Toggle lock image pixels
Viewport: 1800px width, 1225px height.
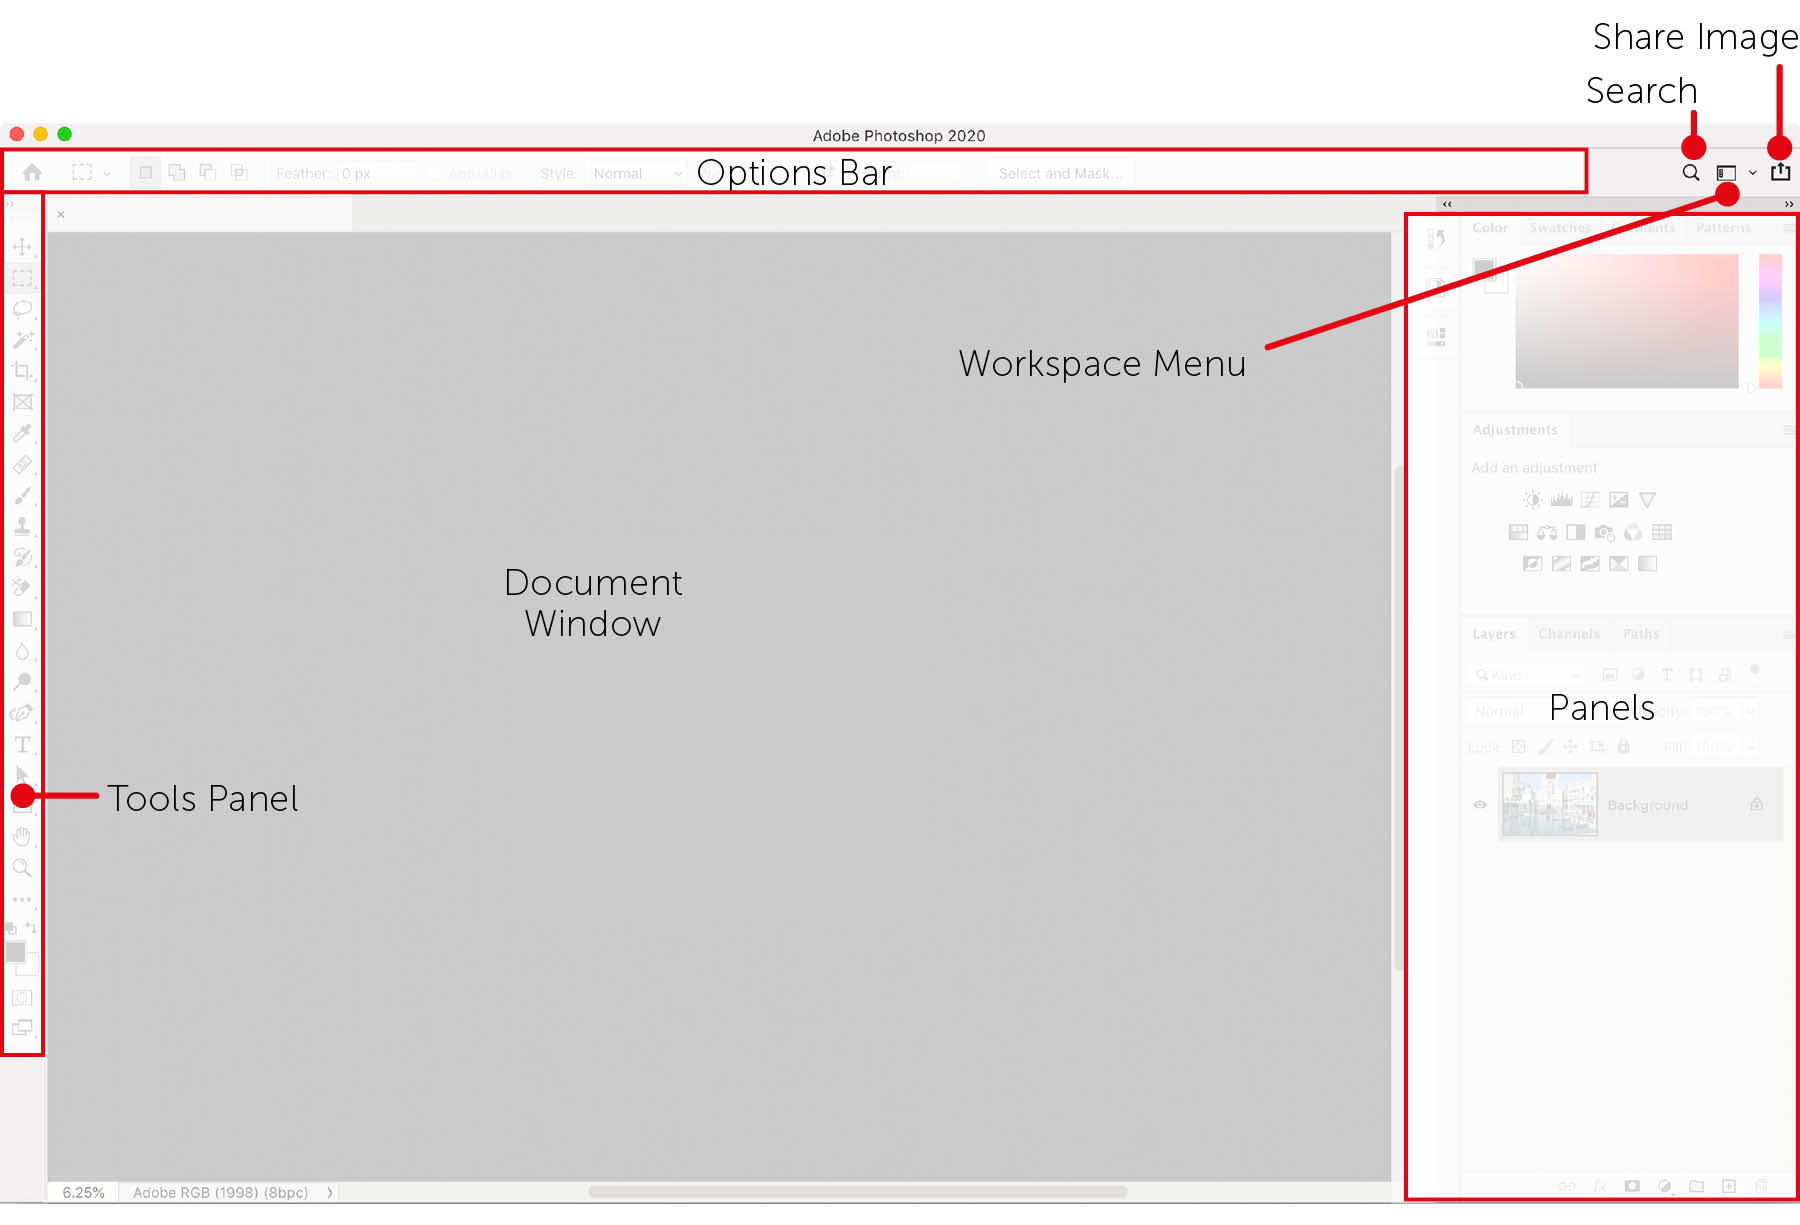click(1546, 747)
